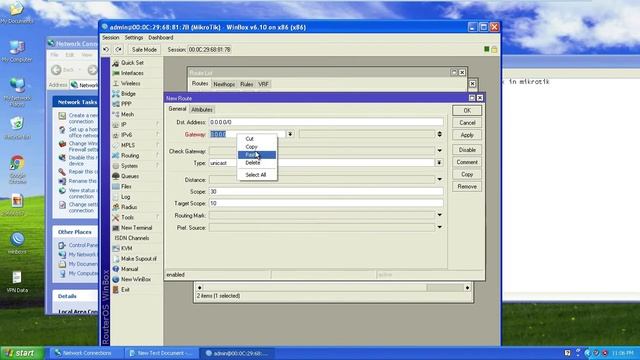Open ISDN Channels in sidebar
The height and width of the screenshot is (360, 640).
[x=131, y=238]
